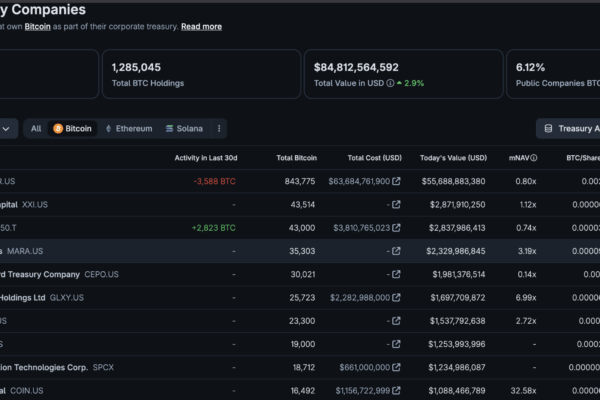Switch to the Solana filter tab
Image resolution: width=600 pixels, height=400 pixels.
pos(184,129)
